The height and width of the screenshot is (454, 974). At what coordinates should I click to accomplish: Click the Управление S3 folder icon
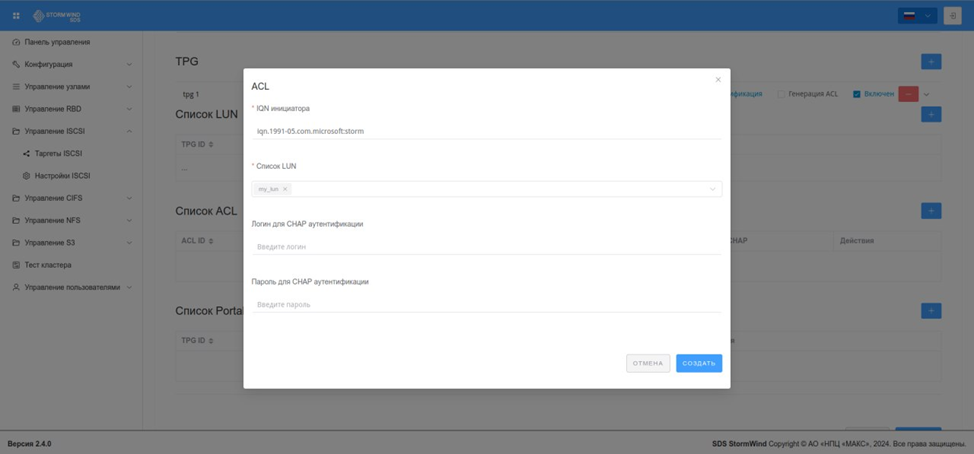point(16,243)
